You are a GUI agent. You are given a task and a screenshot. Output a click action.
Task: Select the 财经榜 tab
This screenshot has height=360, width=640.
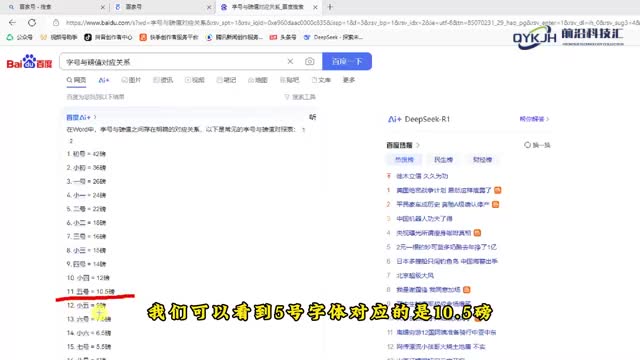point(482,160)
